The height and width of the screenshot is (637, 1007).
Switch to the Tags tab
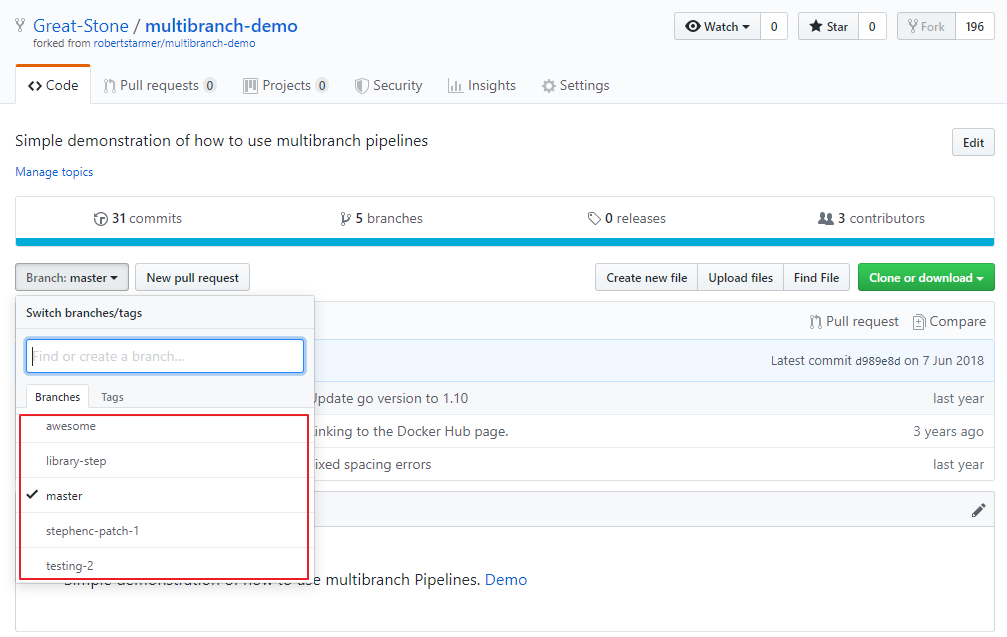112,397
